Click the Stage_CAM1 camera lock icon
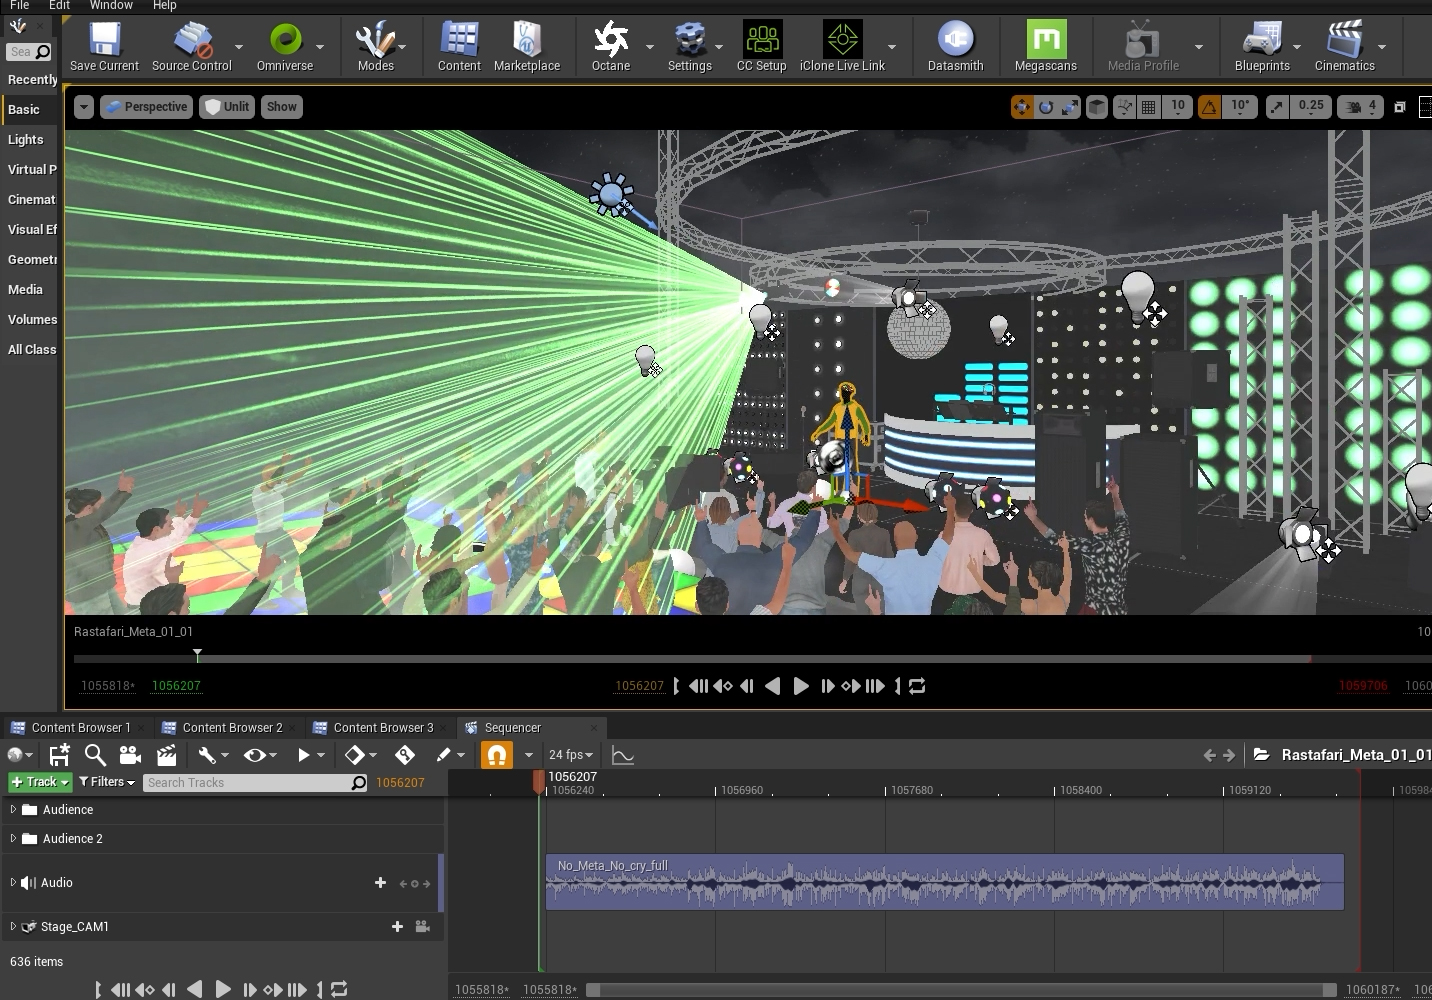The width and height of the screenshot is (1432, 1000). point(423,926)
